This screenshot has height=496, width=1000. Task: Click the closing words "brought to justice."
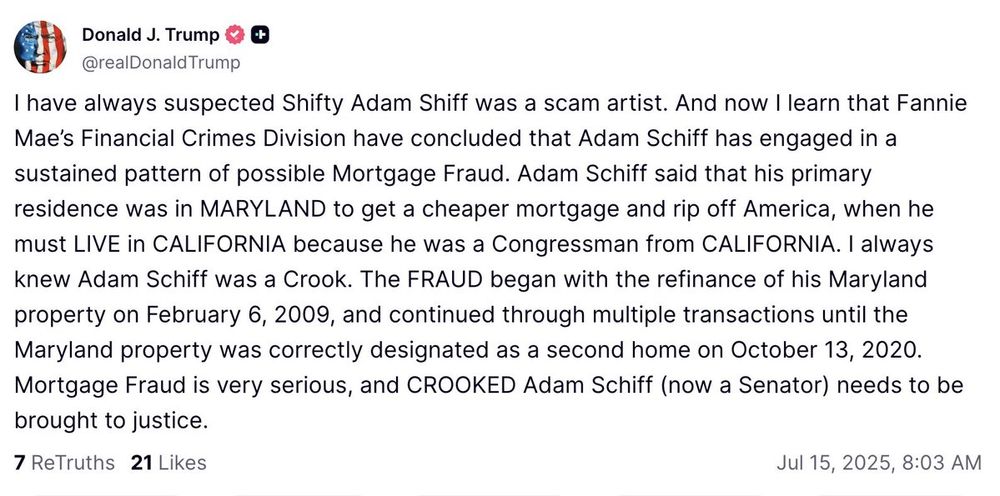[112, 421]
